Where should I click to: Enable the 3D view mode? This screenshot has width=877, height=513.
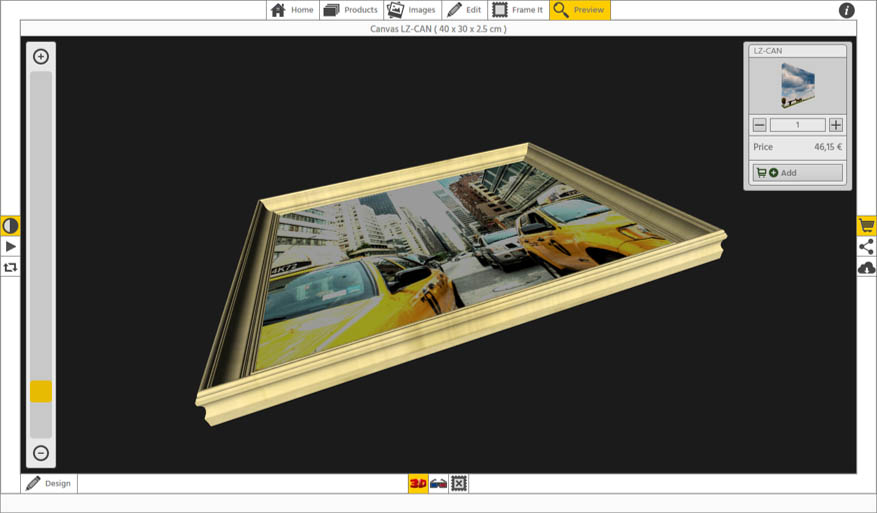(x=418, y=483)
